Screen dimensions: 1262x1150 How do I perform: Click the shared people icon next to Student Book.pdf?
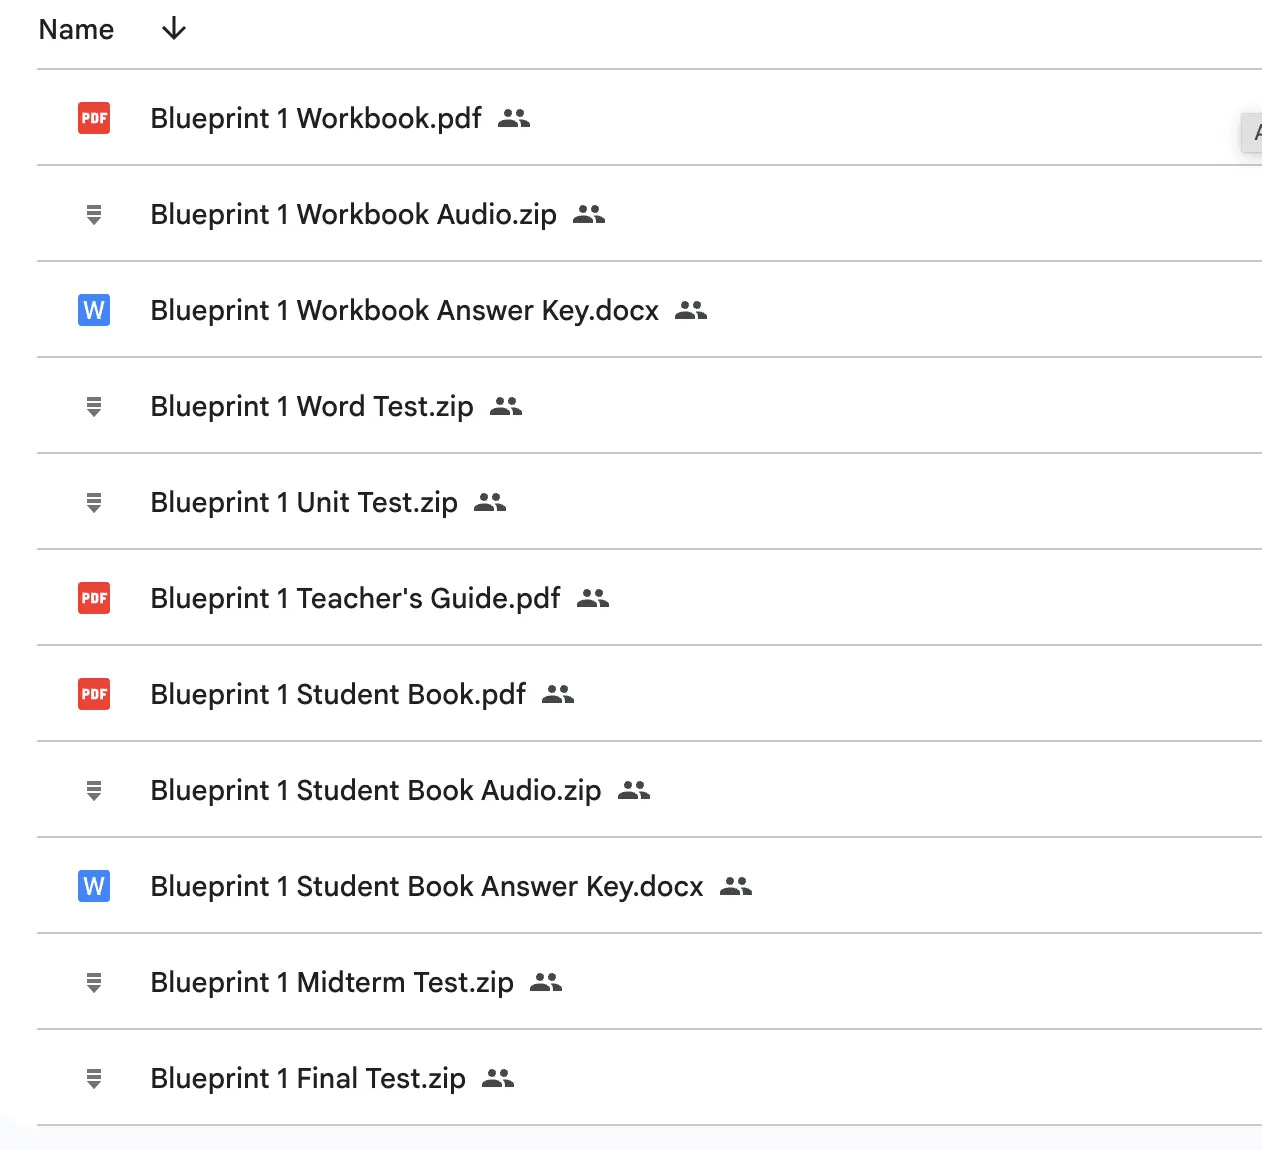click(558, 694)
